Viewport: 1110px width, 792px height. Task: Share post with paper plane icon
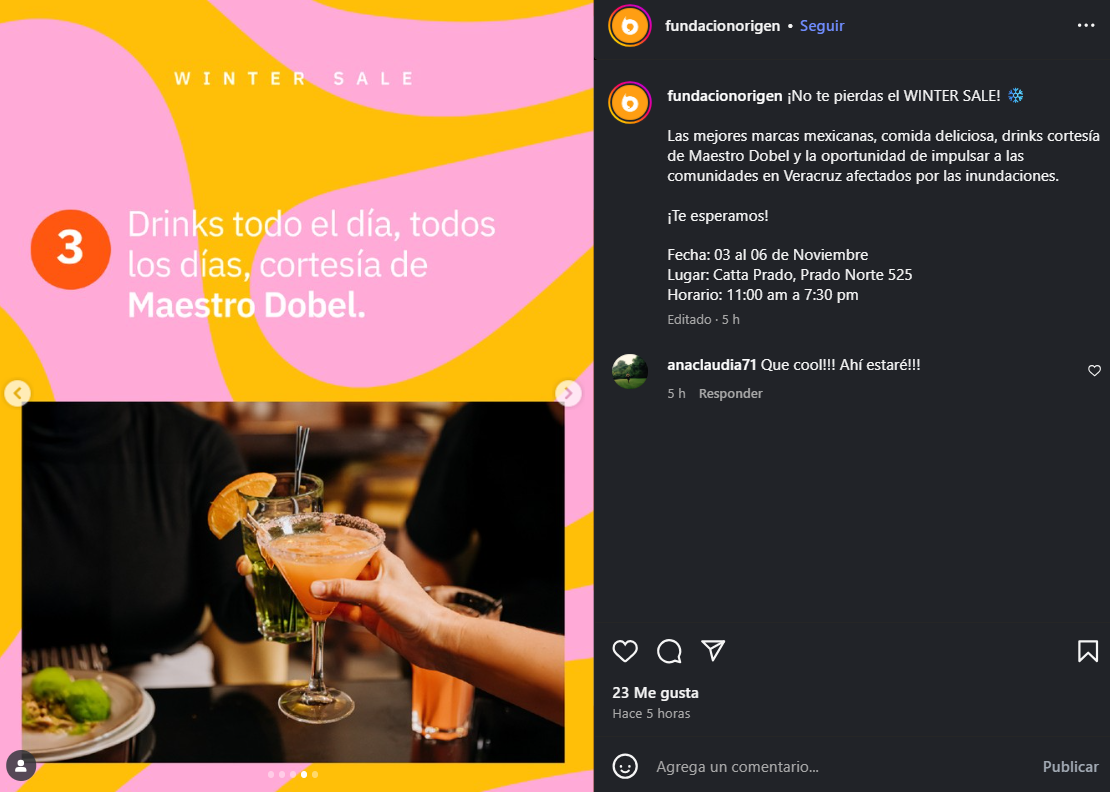tap(713, 650)
